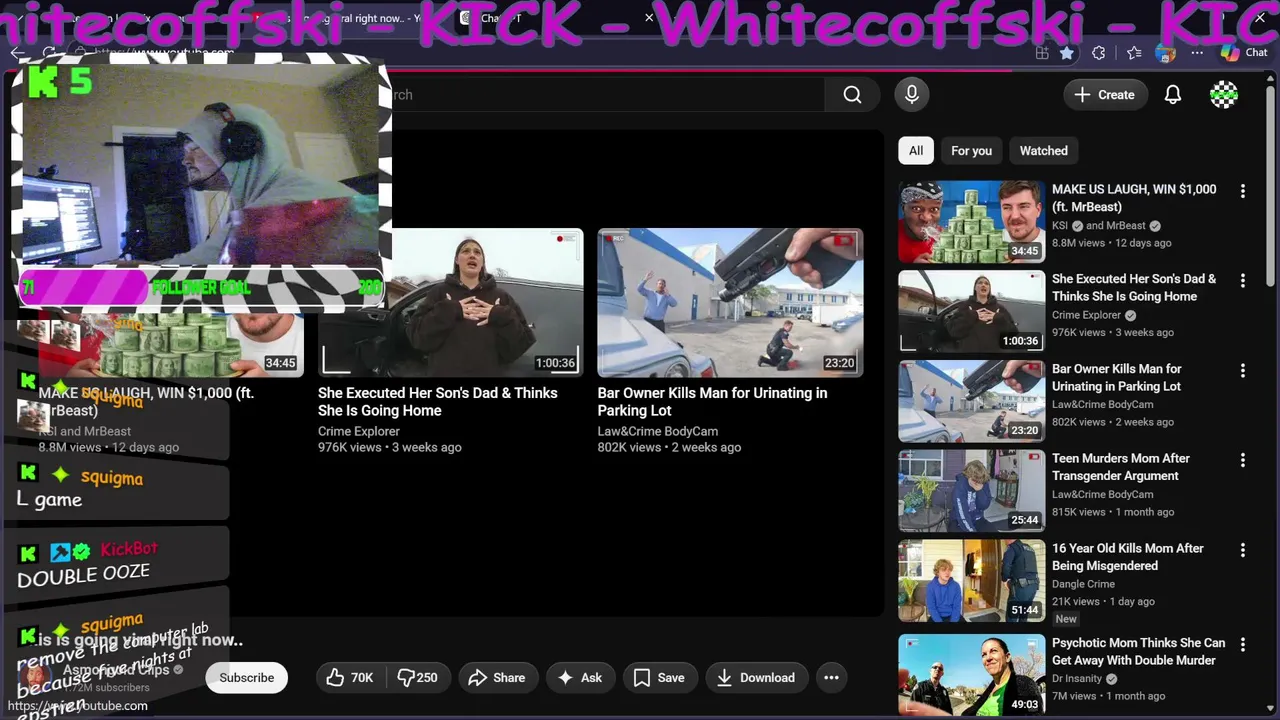Screen dimensions: 1280x720
Task: Click the add-to-apps grid icon in address bar
Action: (1042, 53)
